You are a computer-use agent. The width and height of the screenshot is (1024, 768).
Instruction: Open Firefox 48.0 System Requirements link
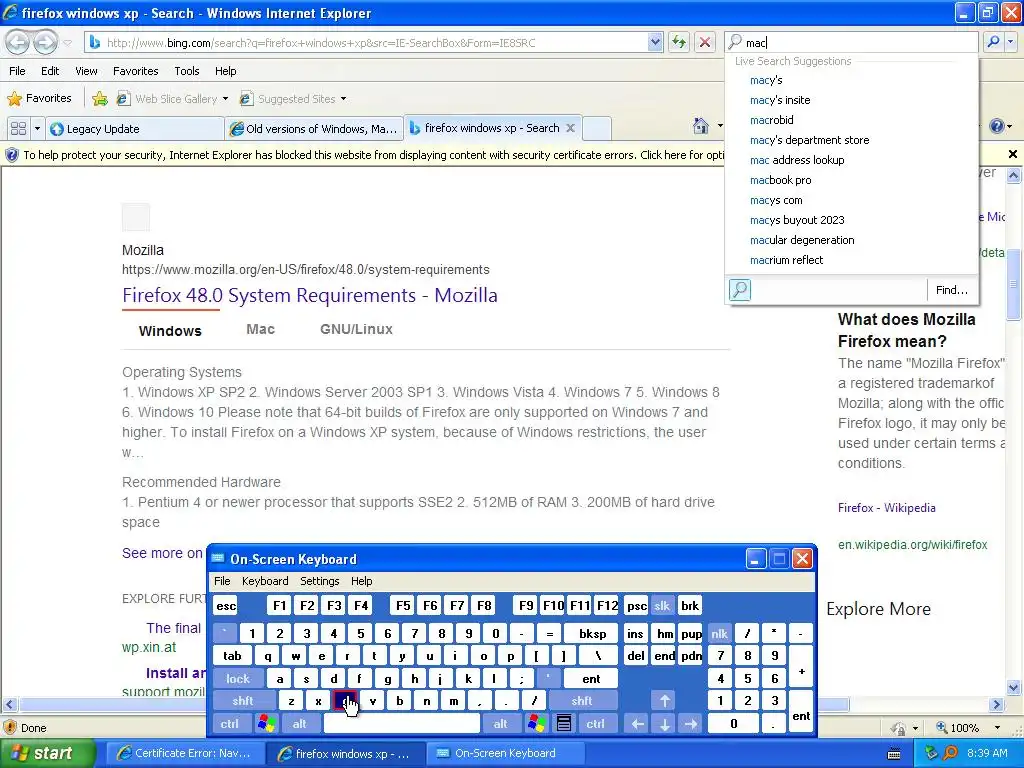310,295
